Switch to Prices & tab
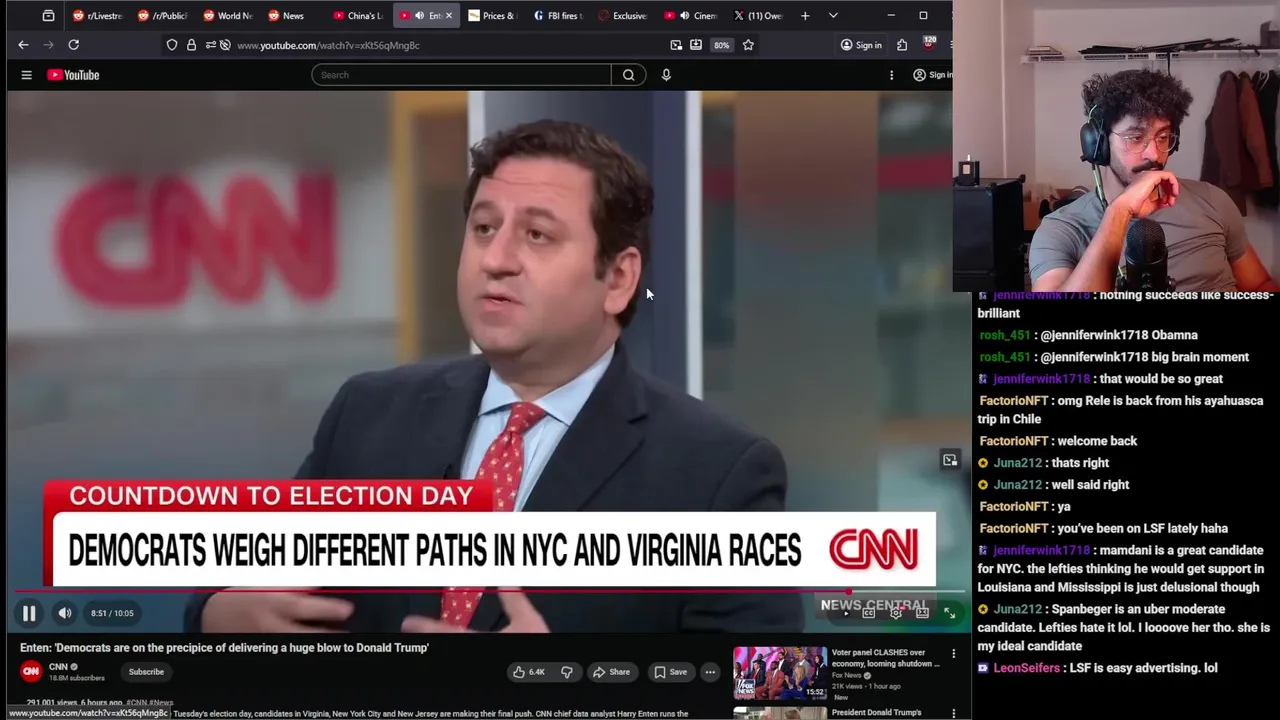The image size is (1280, 720). [491, 16]
